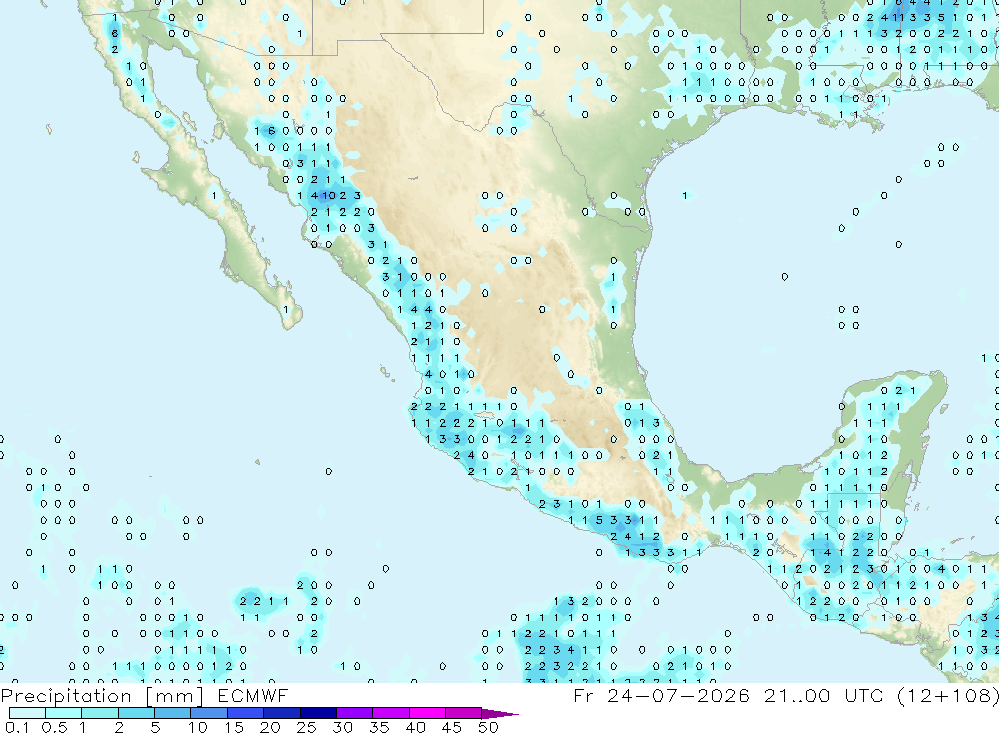Click the forecast offset text "(12+108)"

click(948, 695)
